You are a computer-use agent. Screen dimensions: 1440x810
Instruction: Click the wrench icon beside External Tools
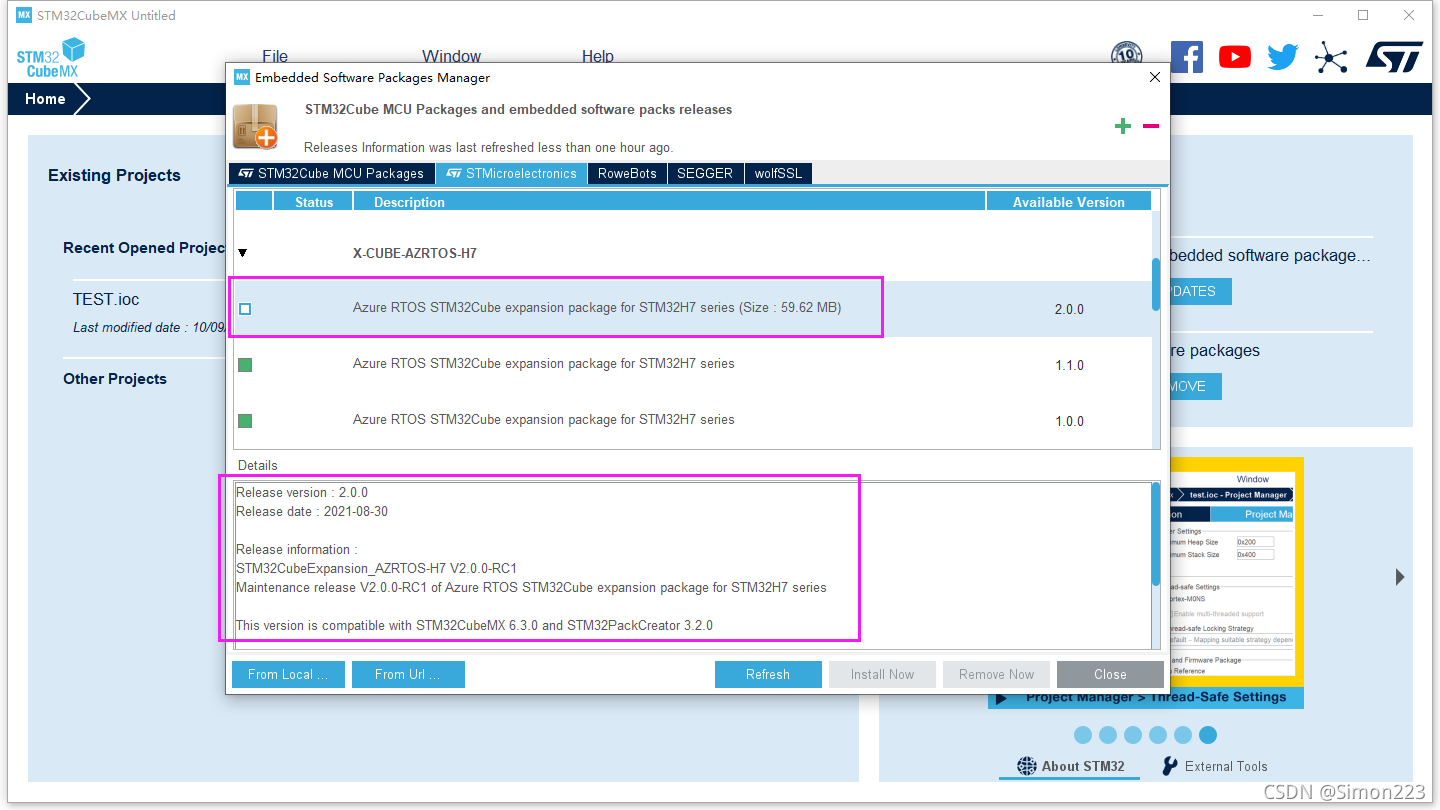(1169, 766)
